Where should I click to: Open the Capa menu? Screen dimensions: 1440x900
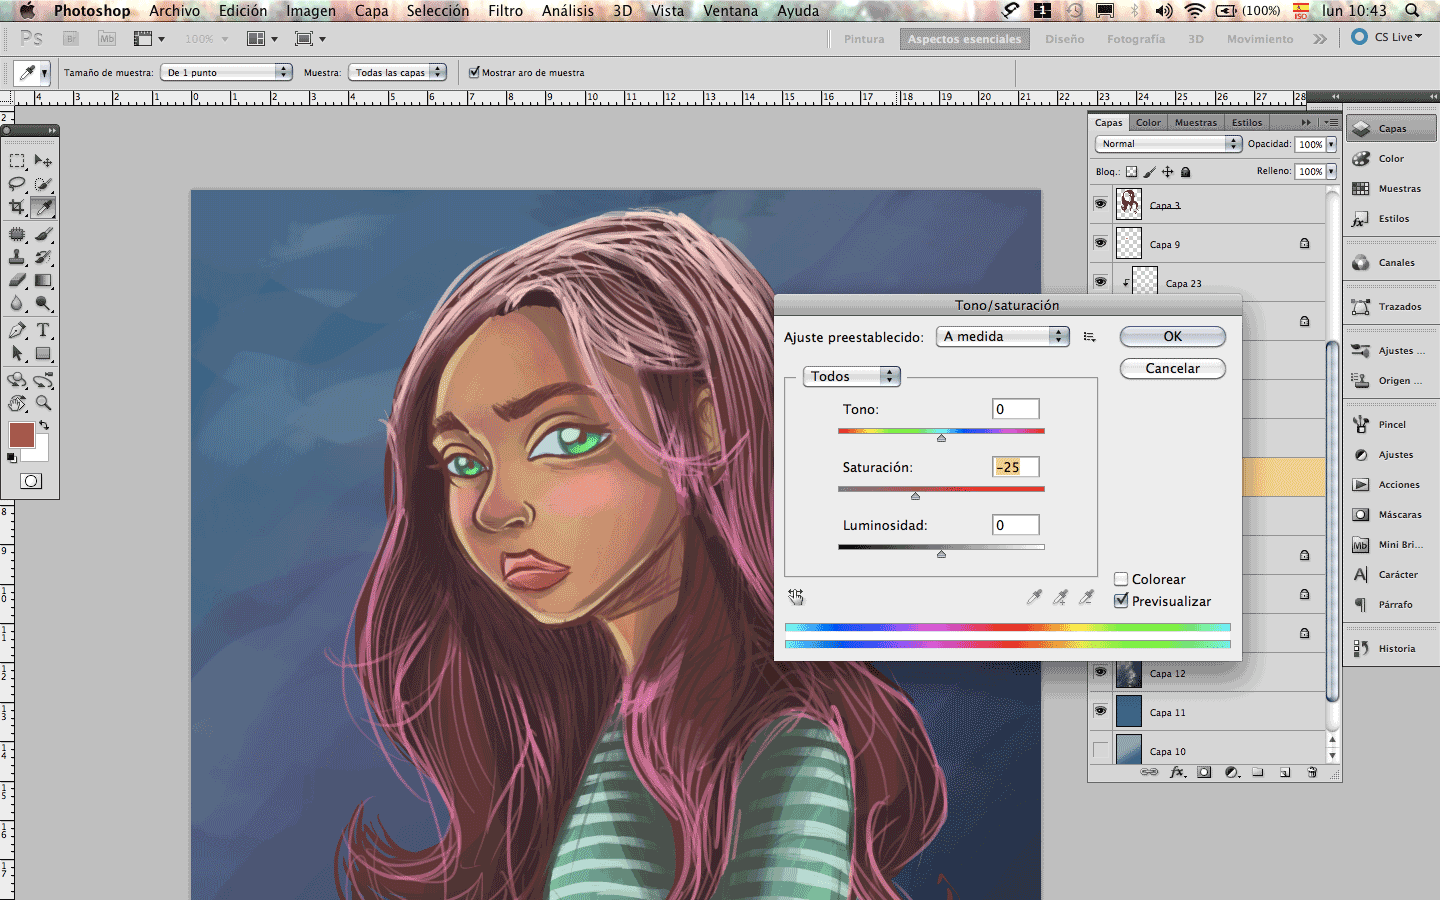(x=371, y=11)
